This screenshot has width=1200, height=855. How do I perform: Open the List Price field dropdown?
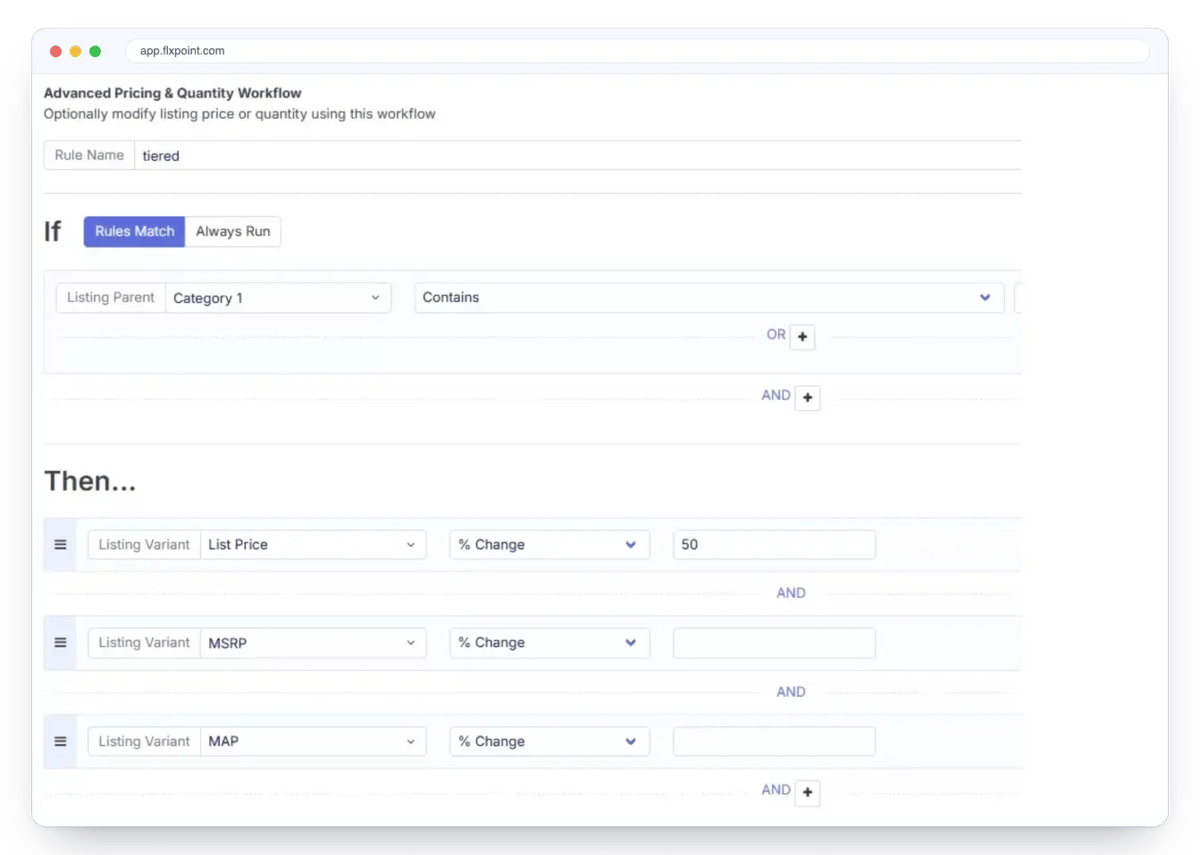click(x=313, y=545)
